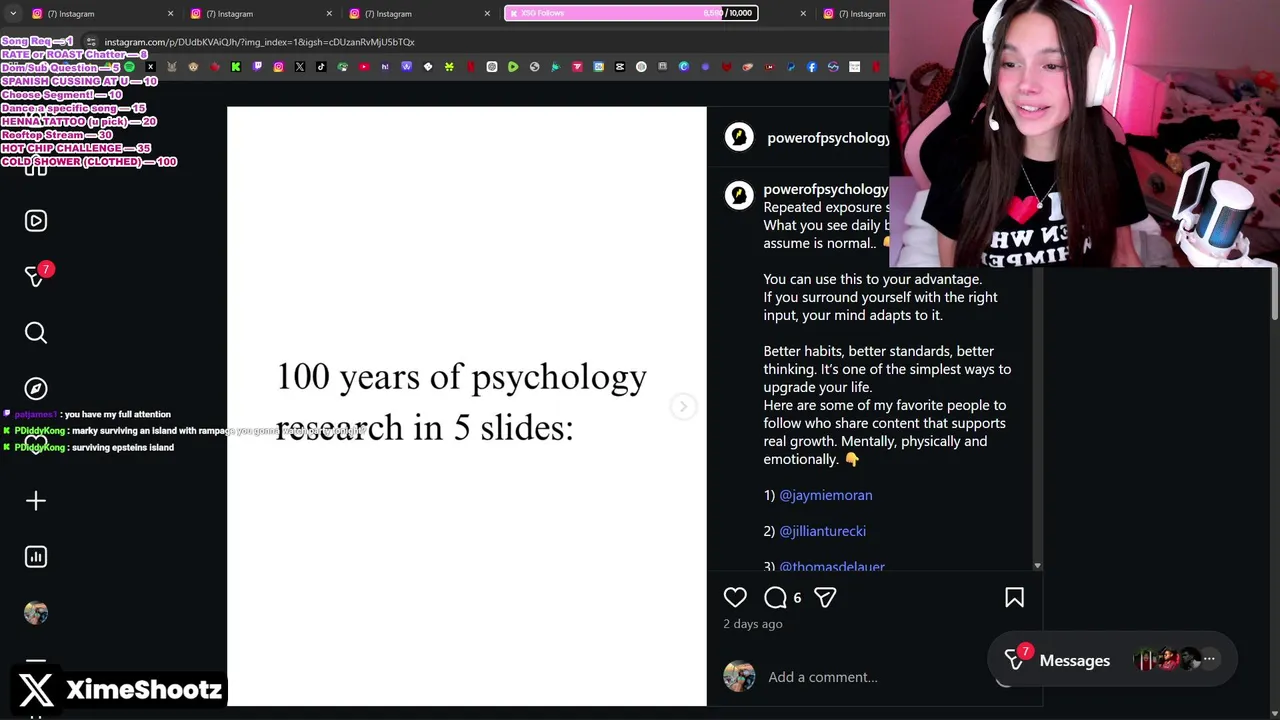This screenshot has width=1280, height=720.
Task: Open comments via the speech bubble icon
Action: (775, 597)
